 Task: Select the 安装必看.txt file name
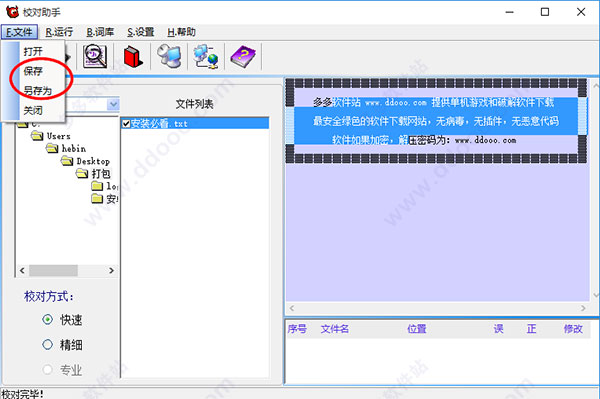[x=159, y=124]
